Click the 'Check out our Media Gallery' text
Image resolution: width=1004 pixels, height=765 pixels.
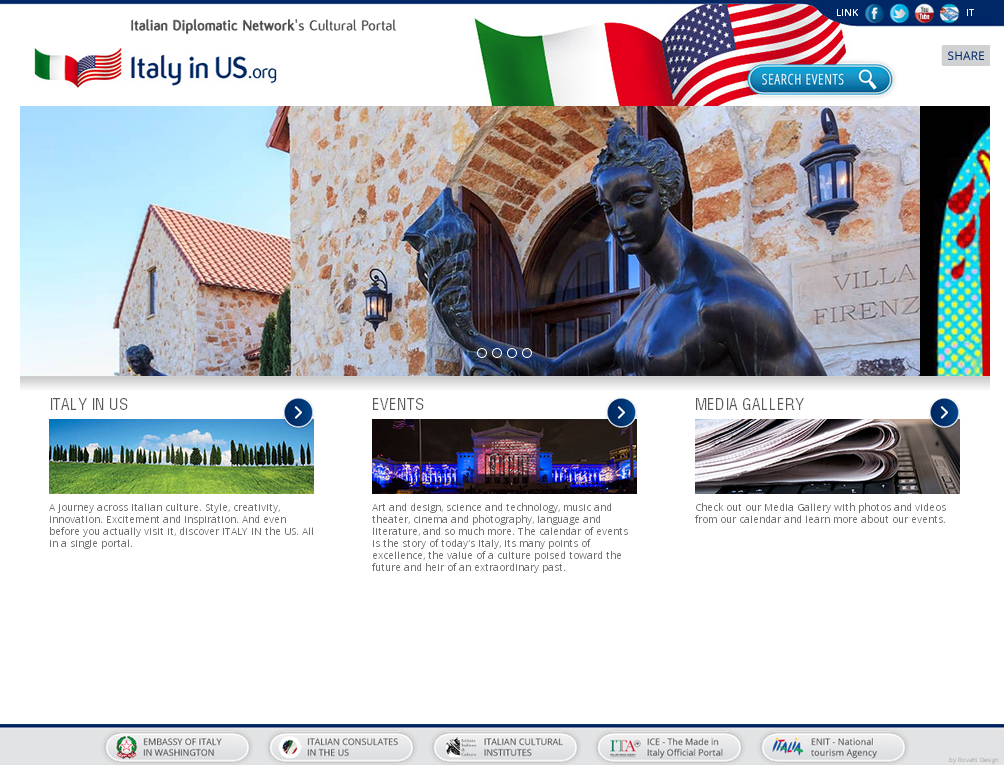click(821, 513)
